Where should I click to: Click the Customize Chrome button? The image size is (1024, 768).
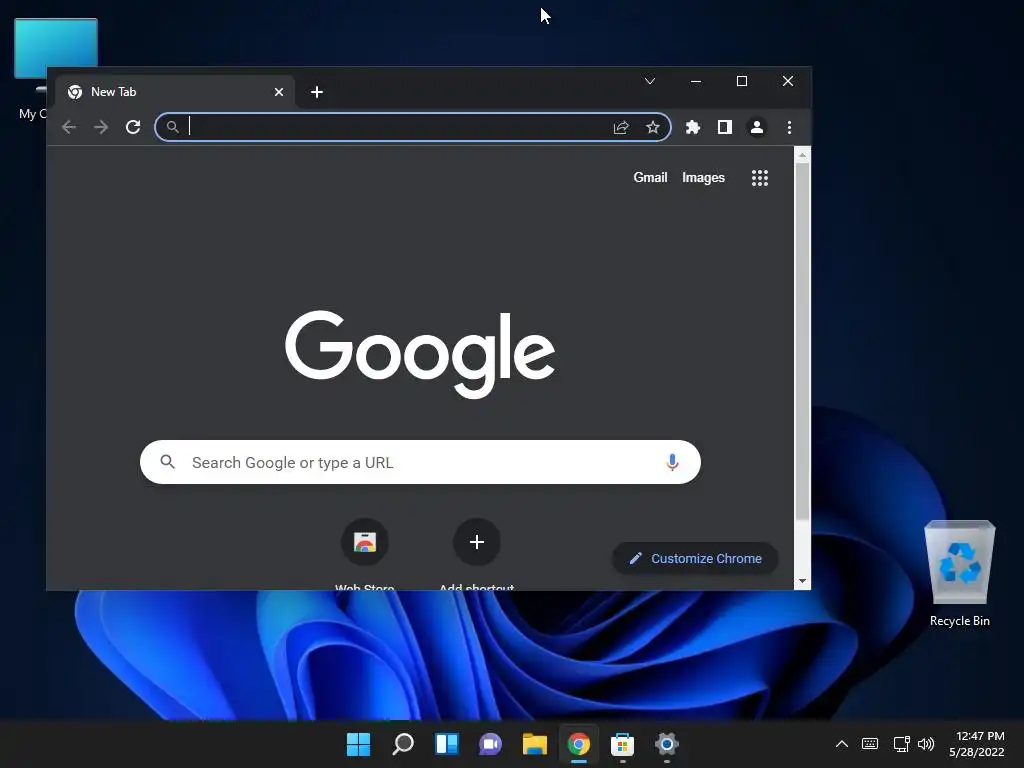click(695, 559)
